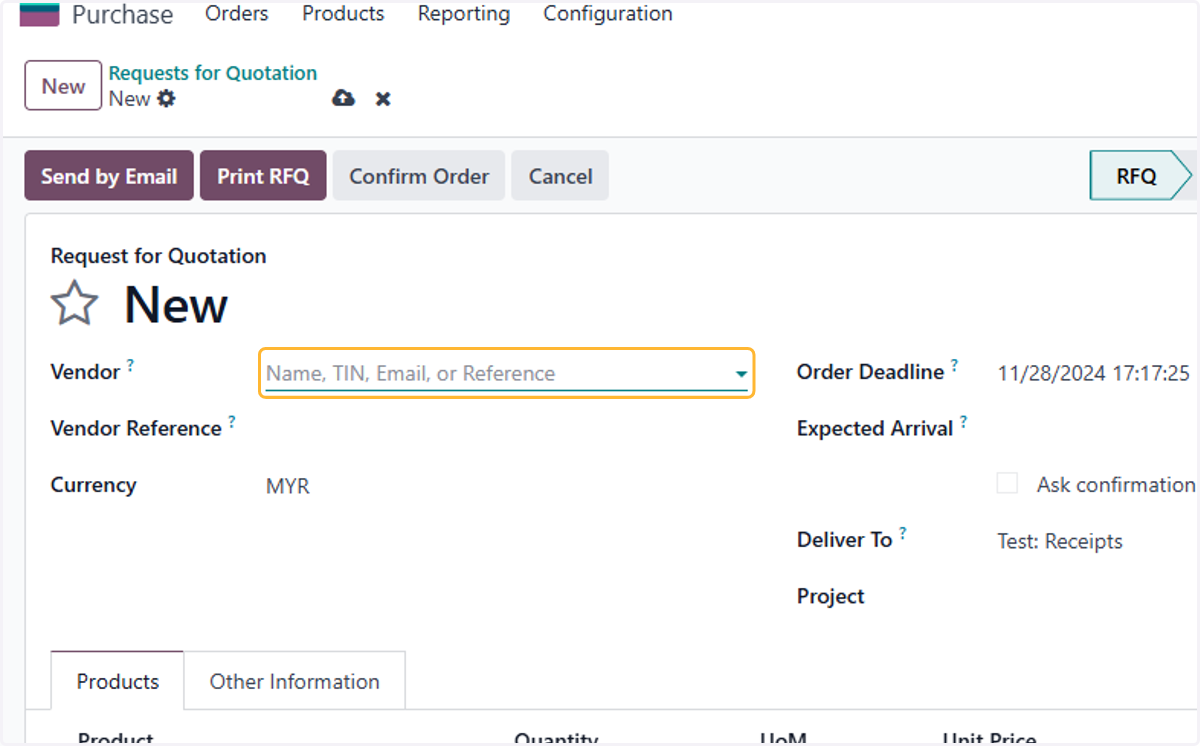Click the Purchase app logo icon

click(x=39, y=14)
